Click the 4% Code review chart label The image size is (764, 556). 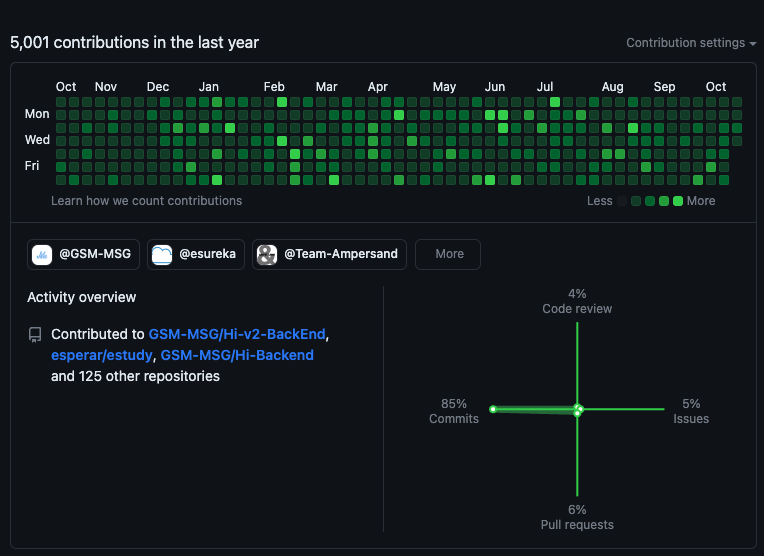(x=577, y=301)
